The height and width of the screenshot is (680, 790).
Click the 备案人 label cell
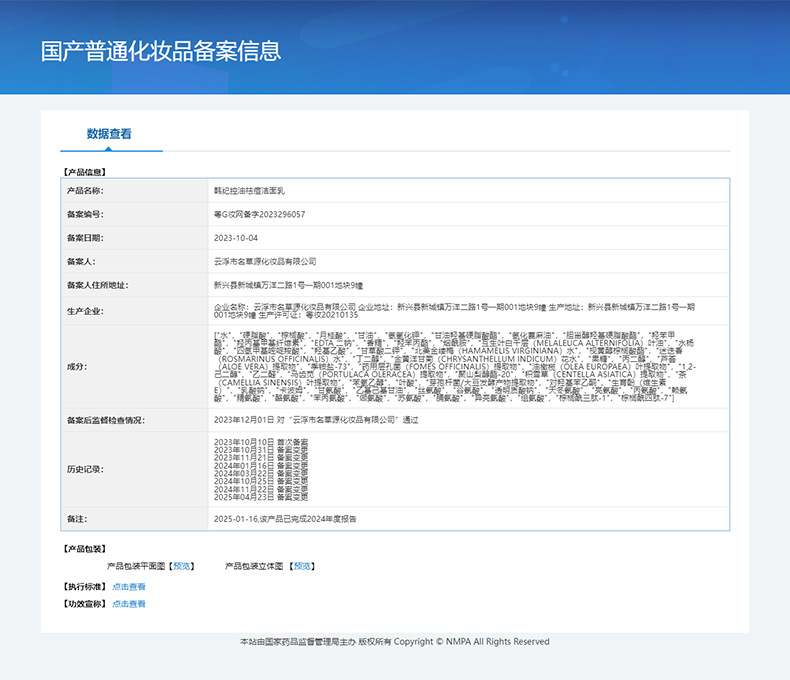(x=135, y=261)
